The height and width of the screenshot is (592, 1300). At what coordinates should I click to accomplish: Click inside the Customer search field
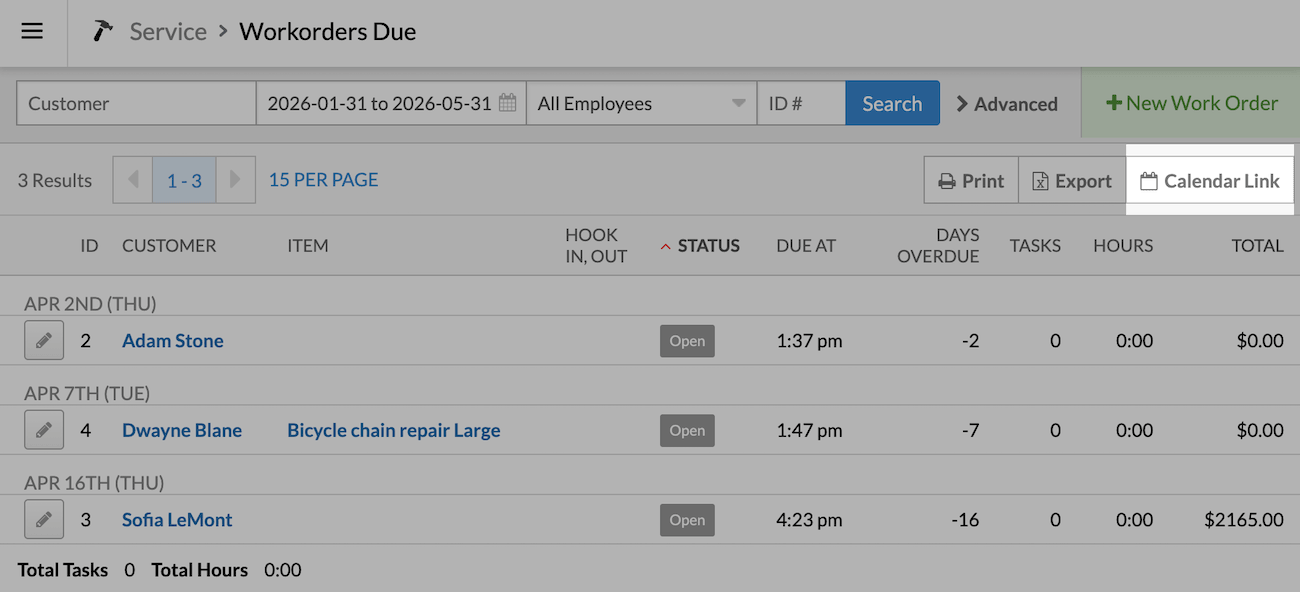pos(135,102)
